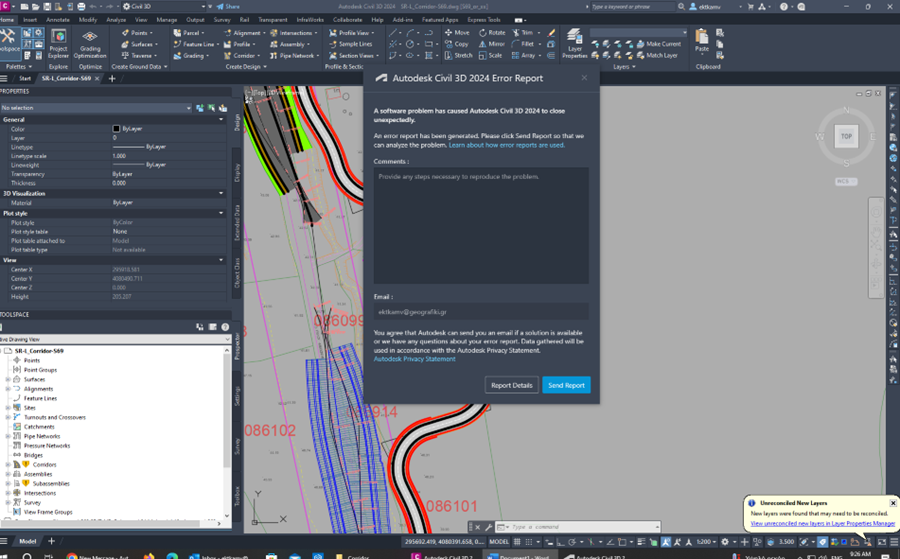
Task: Open the Points dropdown
Action: coord(137,33)
